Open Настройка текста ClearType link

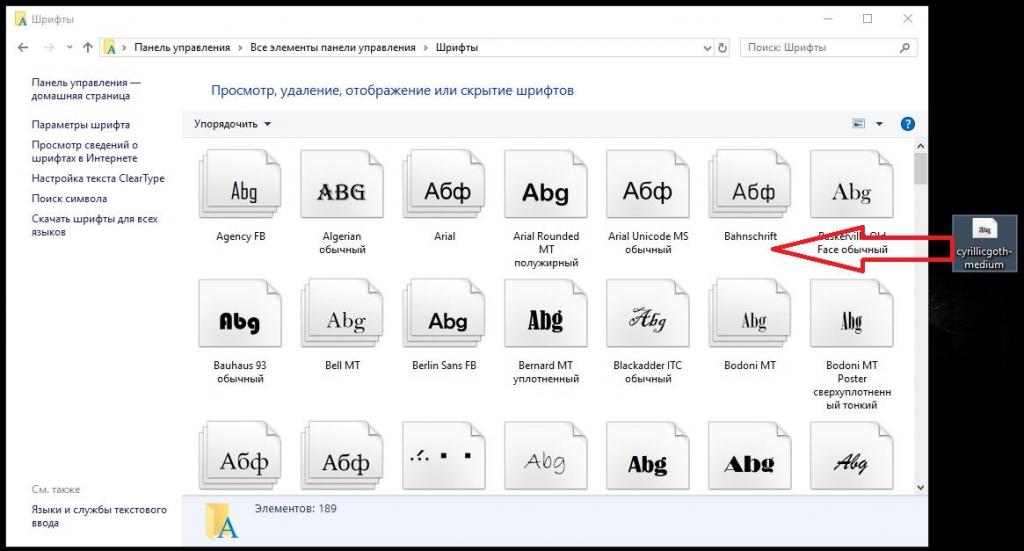[x=98, y=178]
